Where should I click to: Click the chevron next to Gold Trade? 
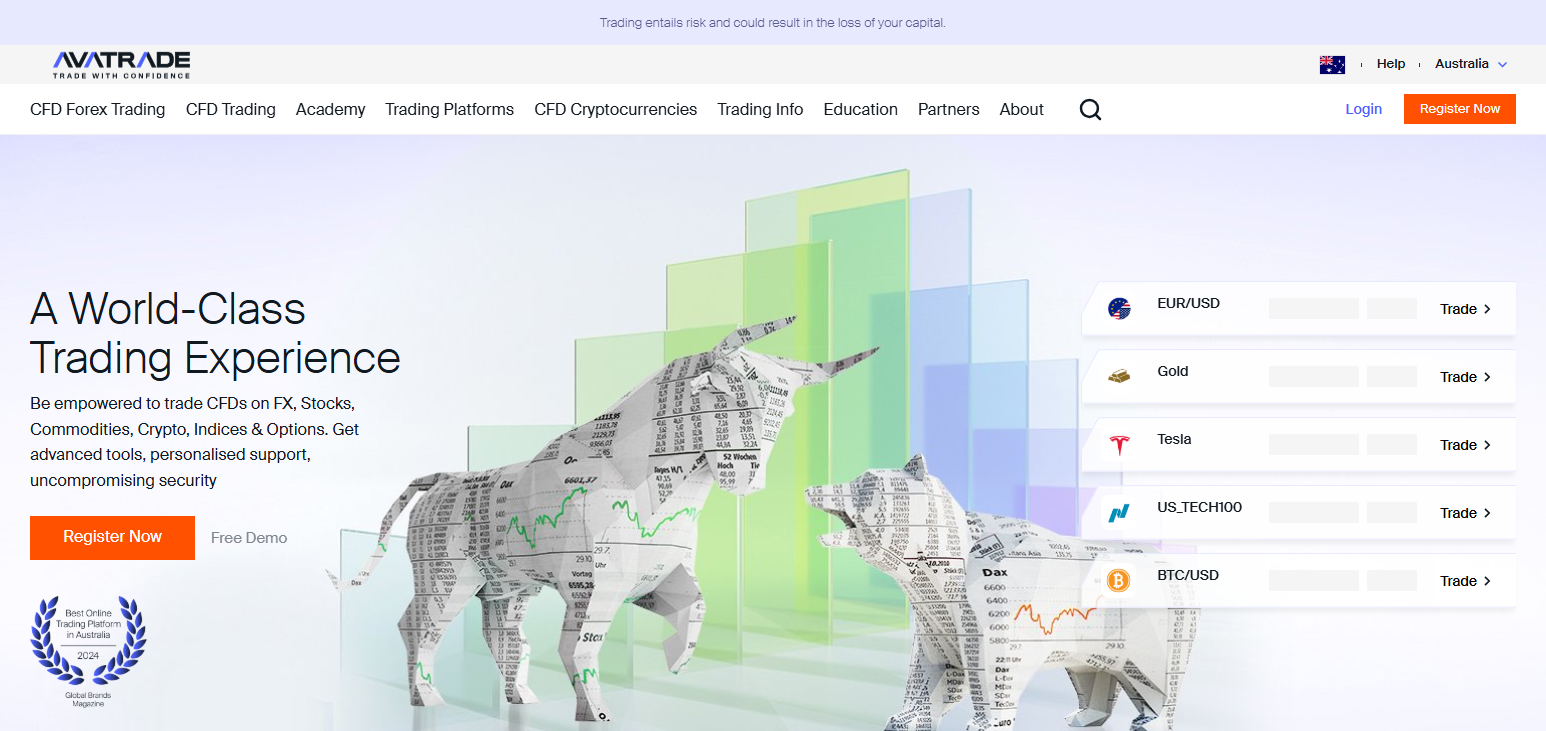1487,377
